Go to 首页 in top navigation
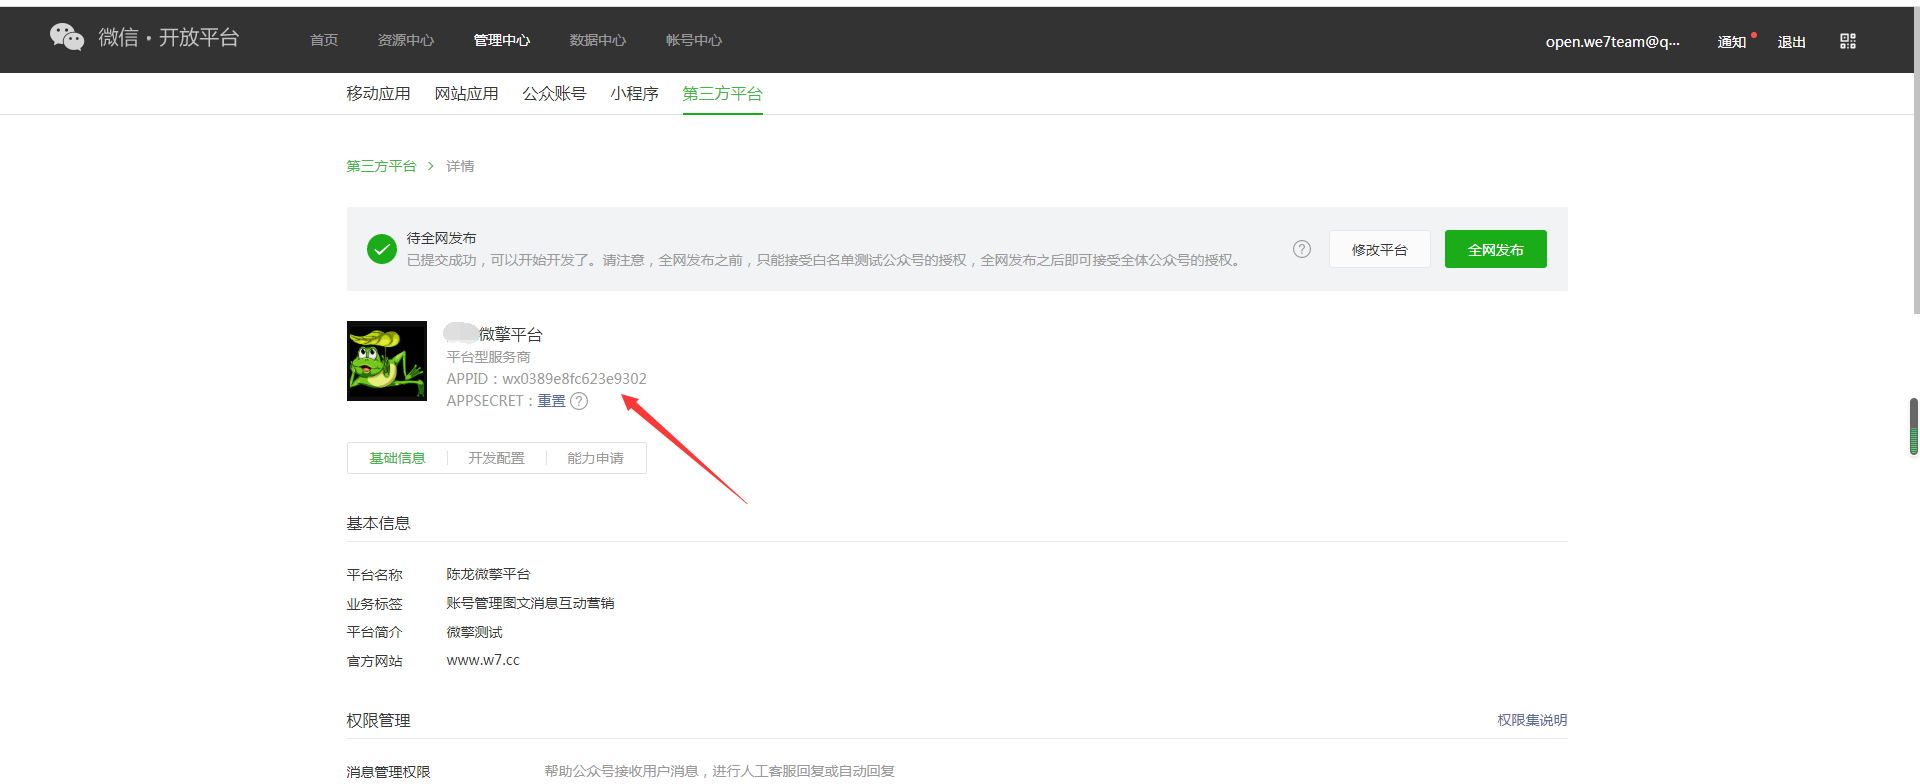Image resolution: width=1920 pixels, height=784 pixels. 324,40
